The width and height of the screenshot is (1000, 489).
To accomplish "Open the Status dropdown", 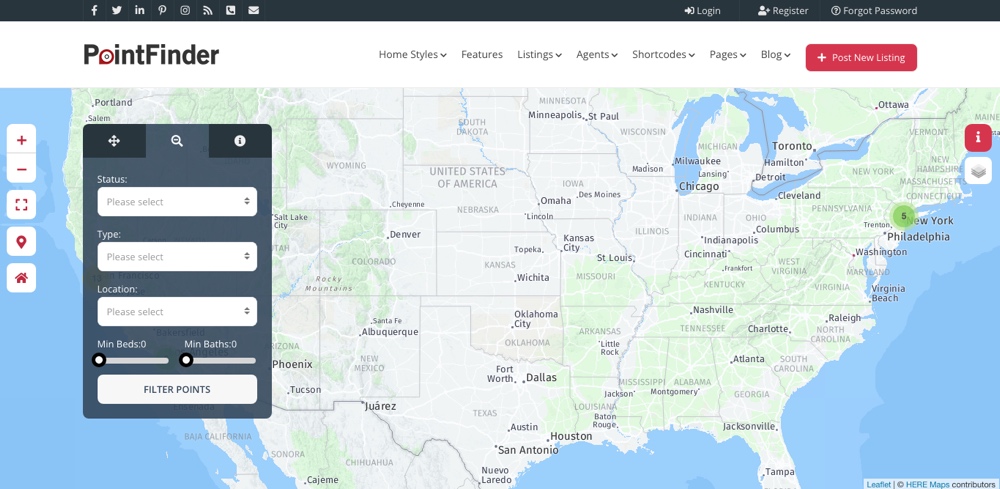I will click(177, 201).
